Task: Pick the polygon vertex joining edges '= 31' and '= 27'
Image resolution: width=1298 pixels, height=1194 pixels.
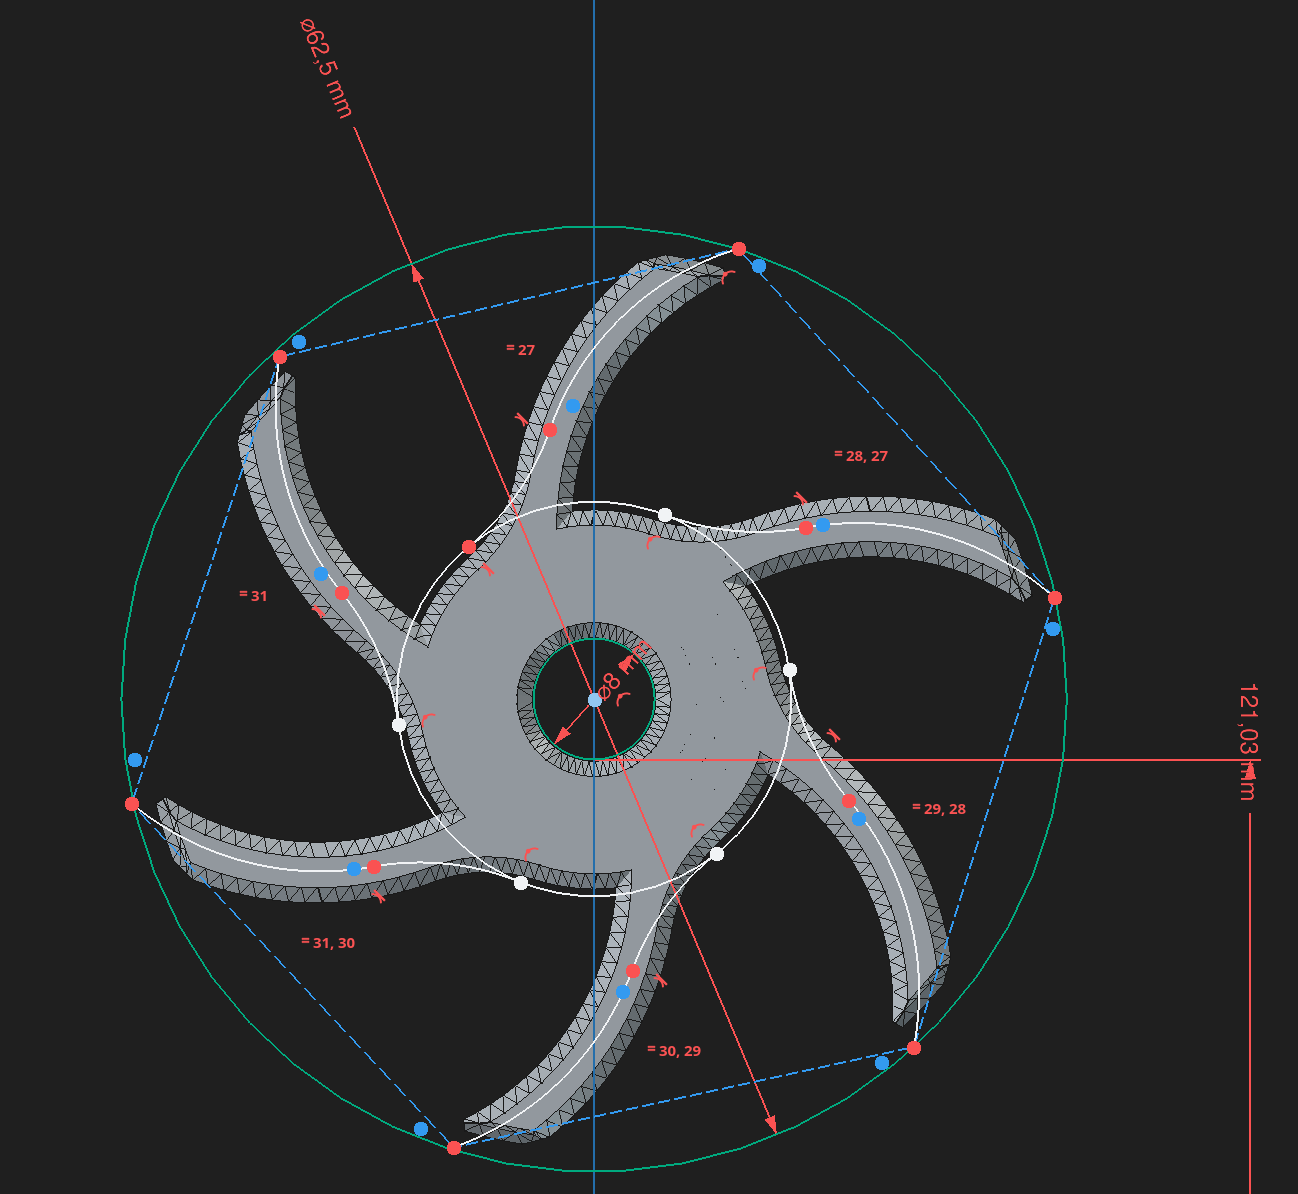Action: click(x=280, y=357)
